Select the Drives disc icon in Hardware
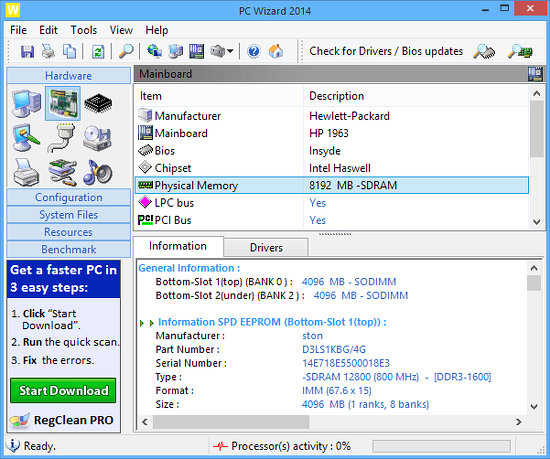This screenshot has width=550, height=459. [x=98, y=138]
